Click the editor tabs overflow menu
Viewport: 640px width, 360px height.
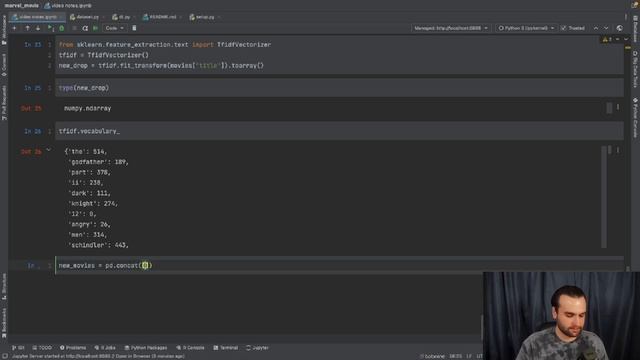pyautogui.click(x=626, y=17)
